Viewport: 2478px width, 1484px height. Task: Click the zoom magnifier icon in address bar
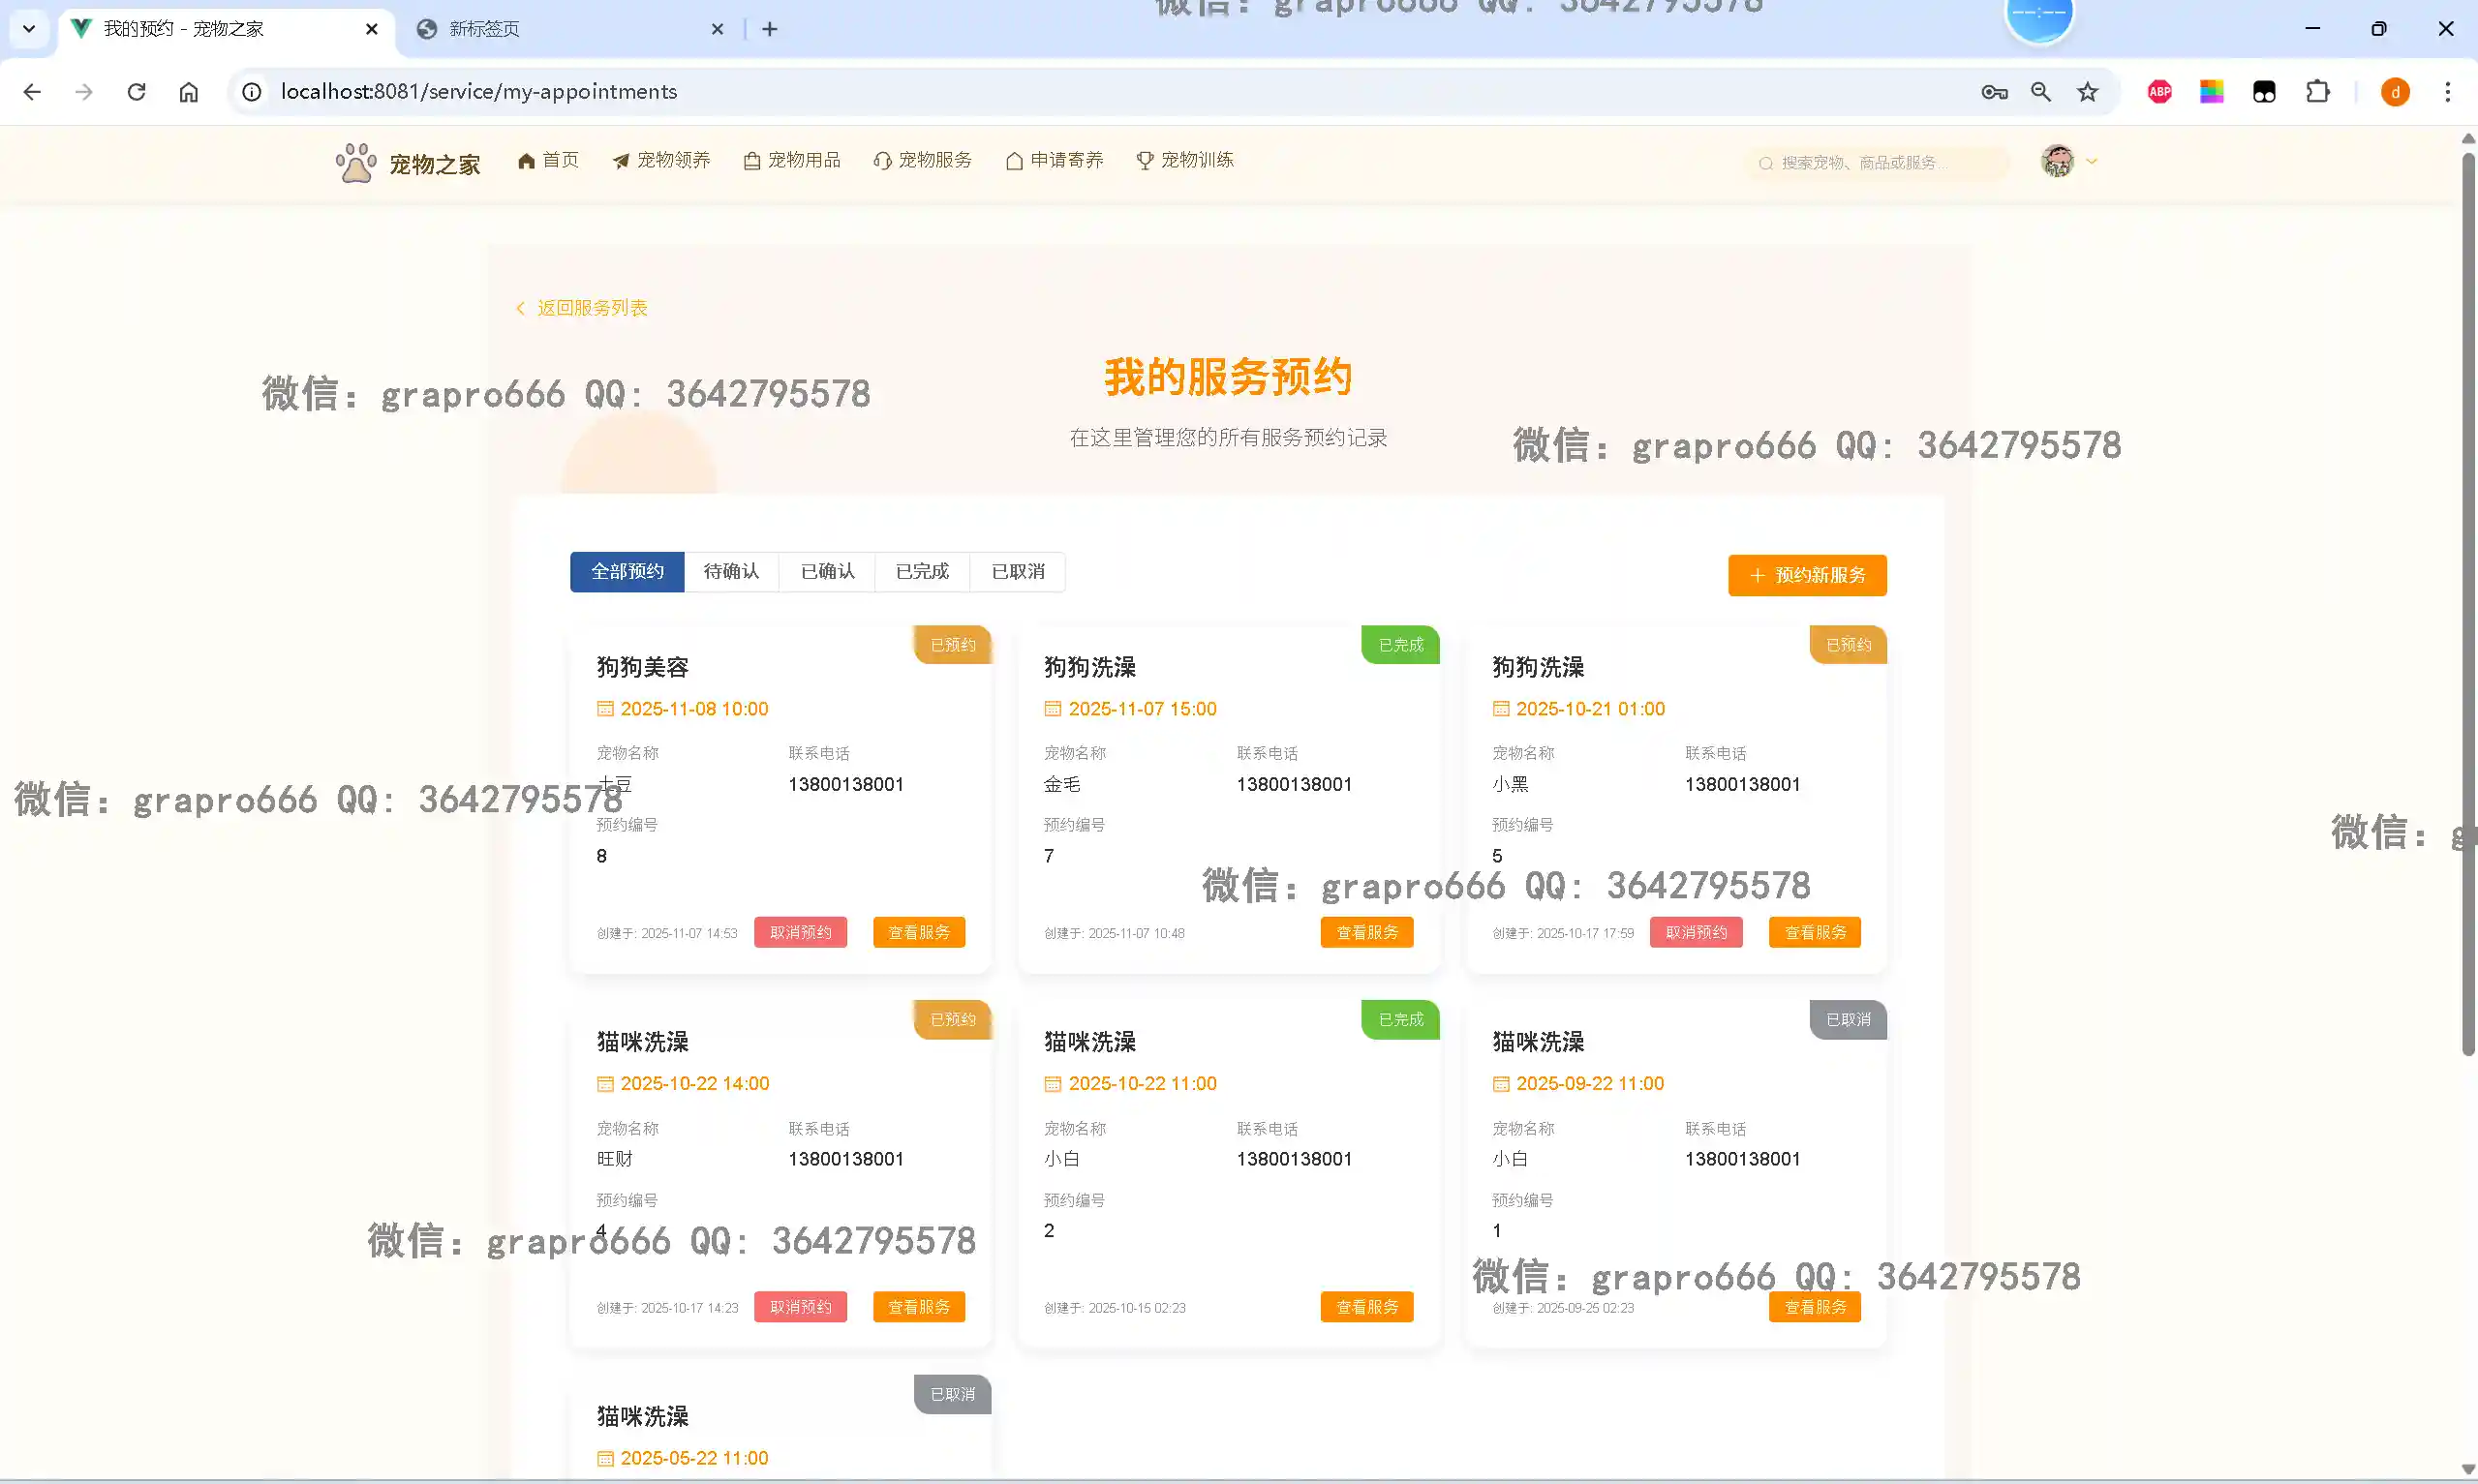click(x=2041, y=92)
